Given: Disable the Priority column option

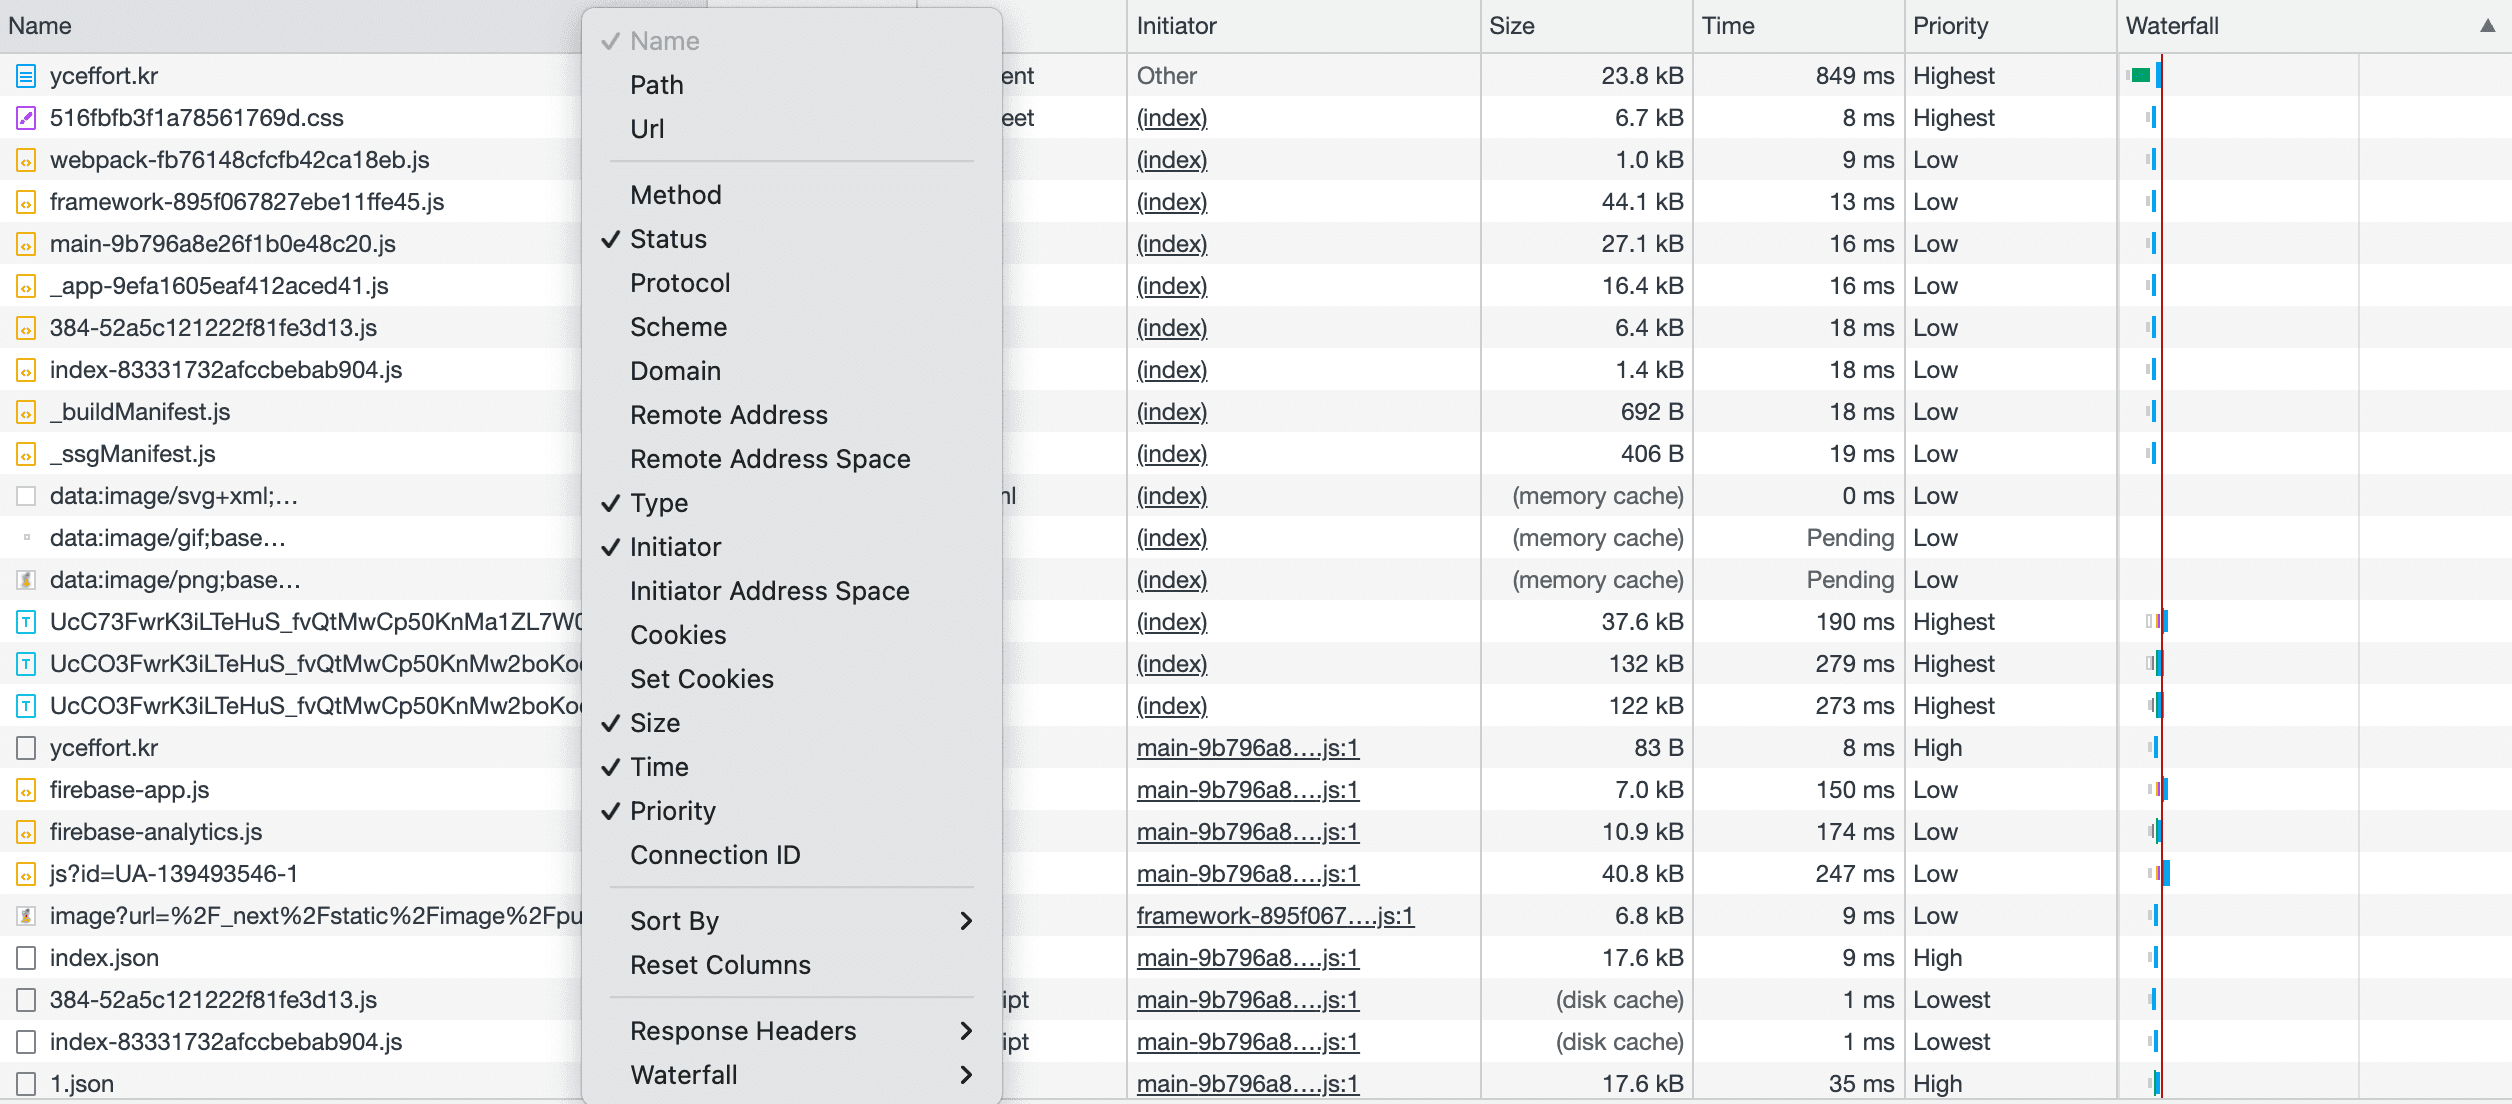Looking at the screenshot, I should coord(672,811).
